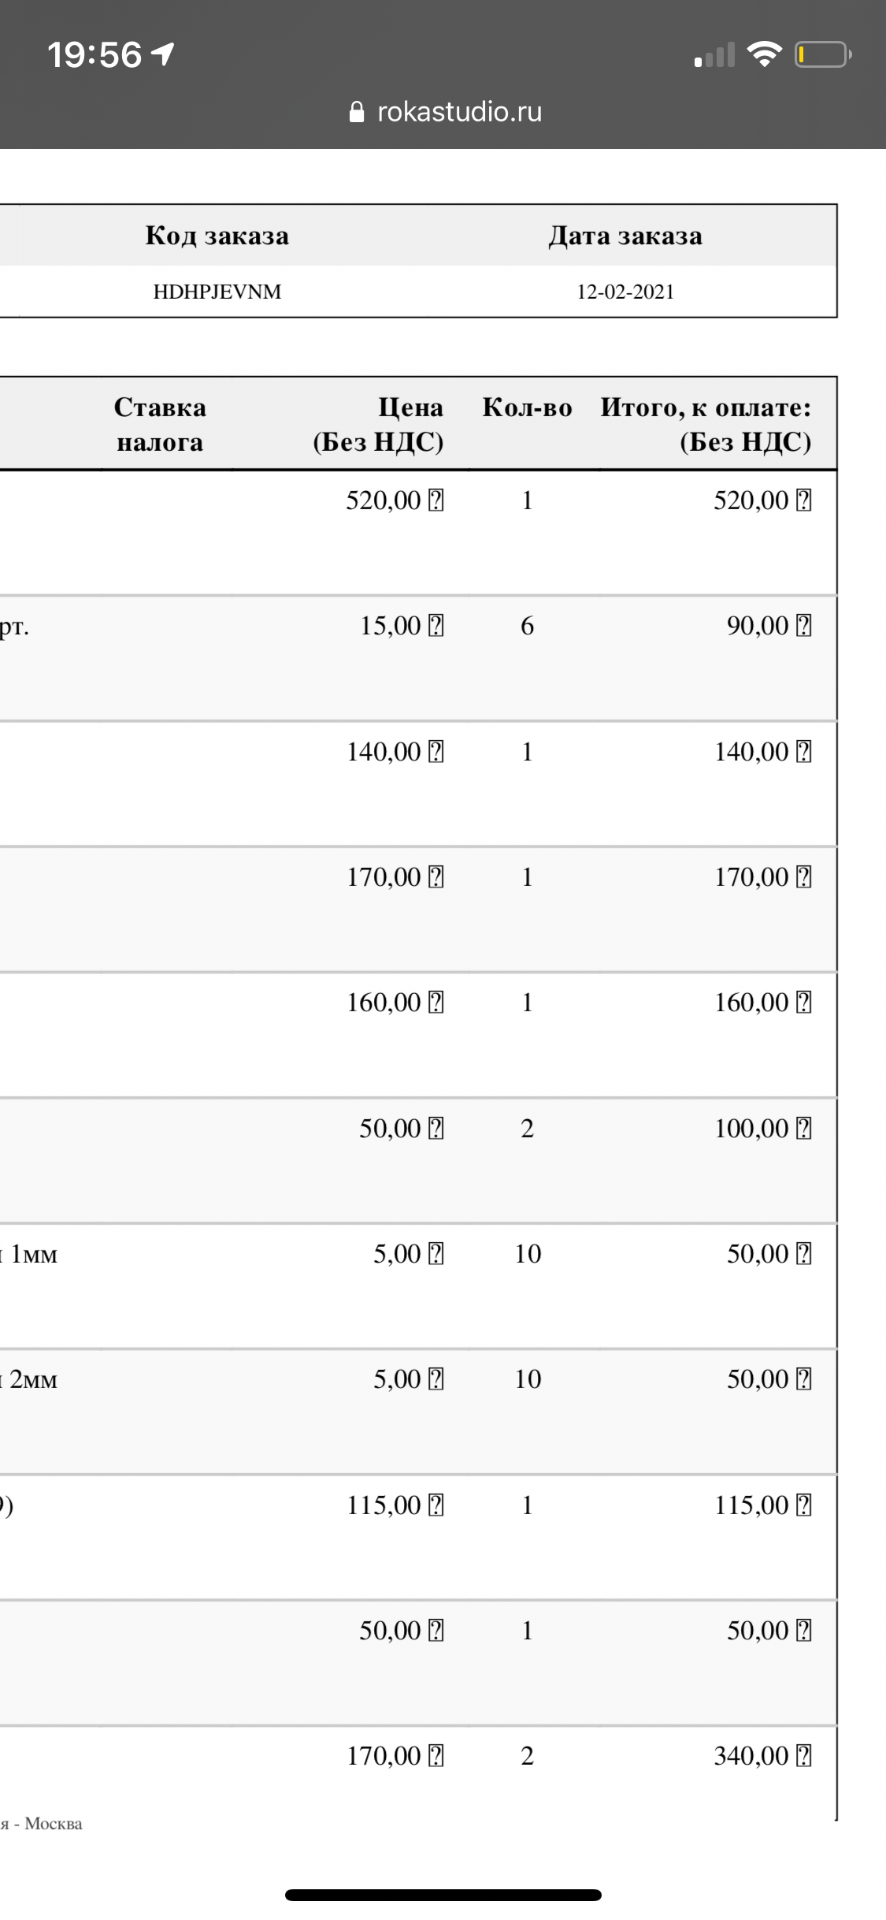886x1920 pixels.
Task: Tap the "Кол-во" column header
Action: pyautogui.click(x=527, y=408)
